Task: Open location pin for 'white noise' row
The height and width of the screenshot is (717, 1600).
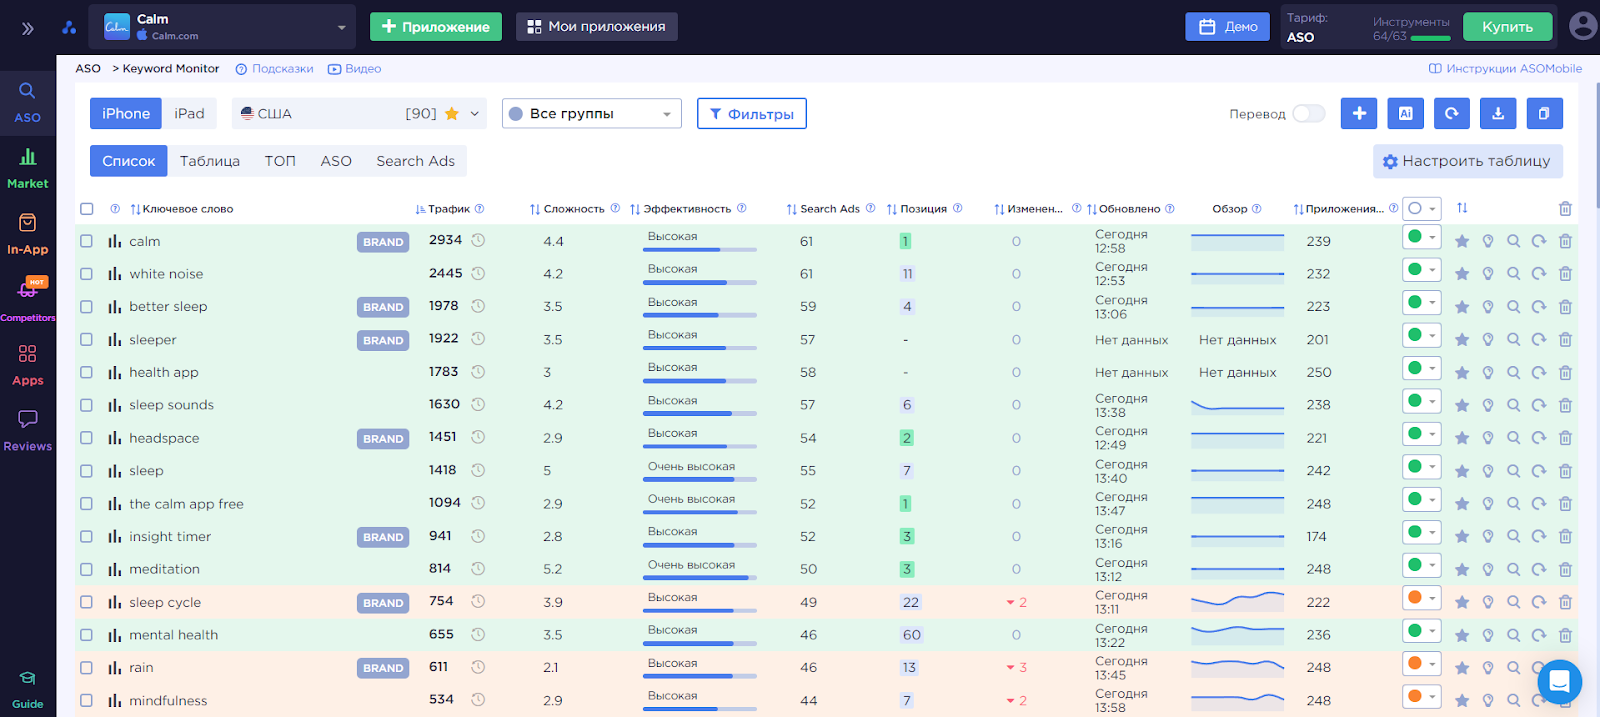Action: coord(1488,274)
